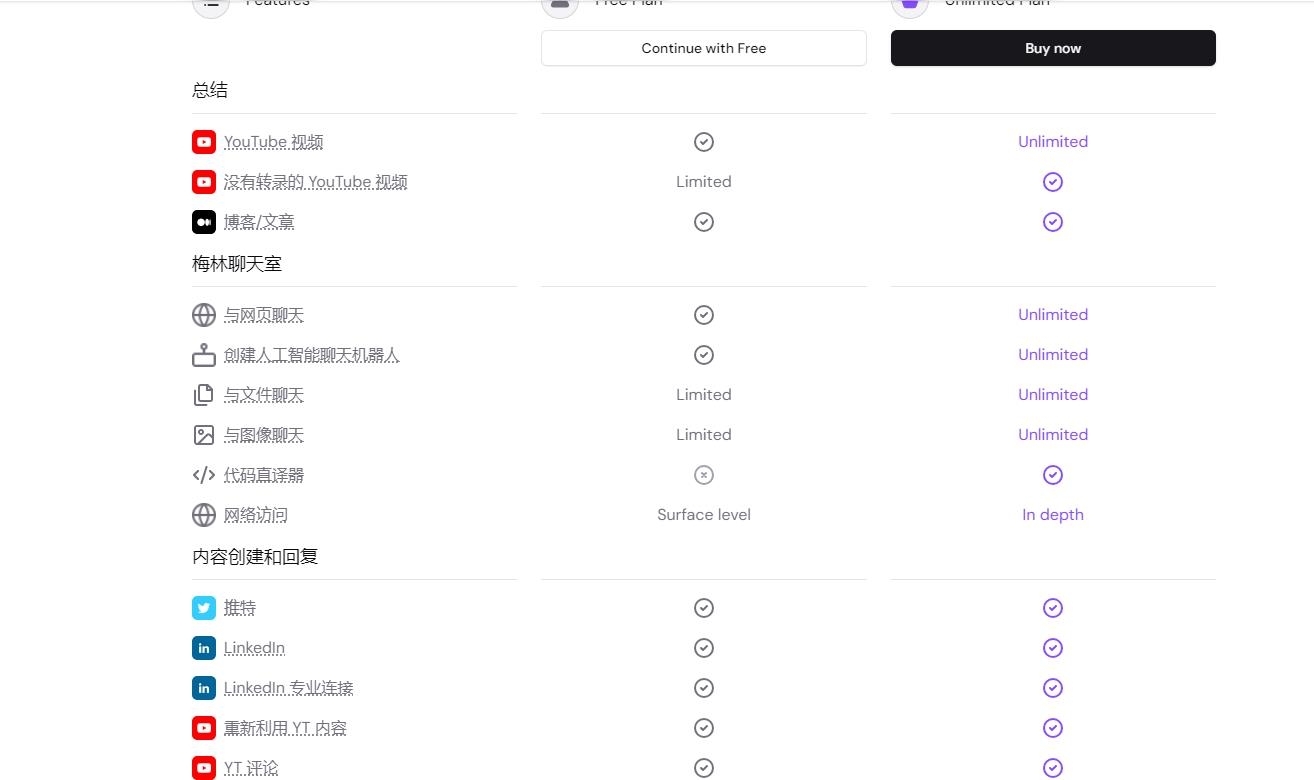Click the Unlimited value for 与图像聊天

point(1053,435)
